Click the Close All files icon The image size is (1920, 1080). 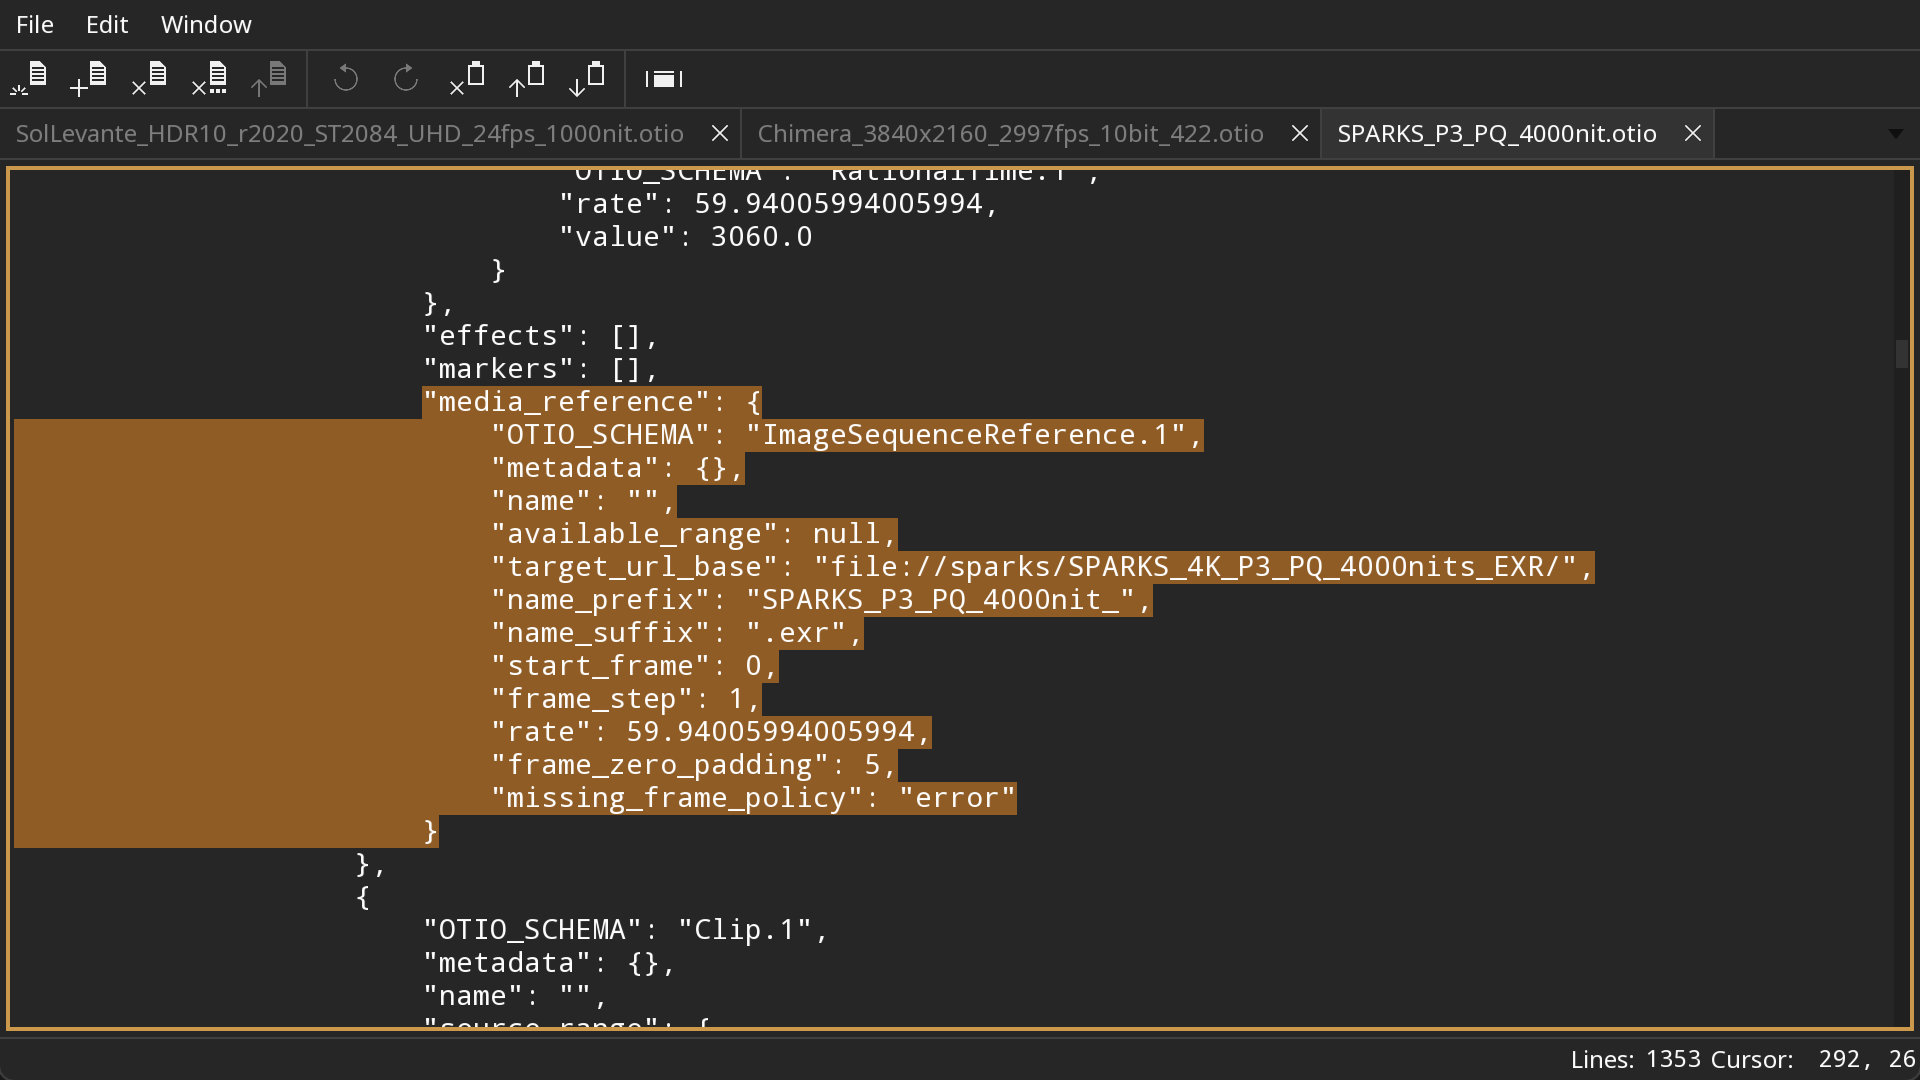coord(209,78)
